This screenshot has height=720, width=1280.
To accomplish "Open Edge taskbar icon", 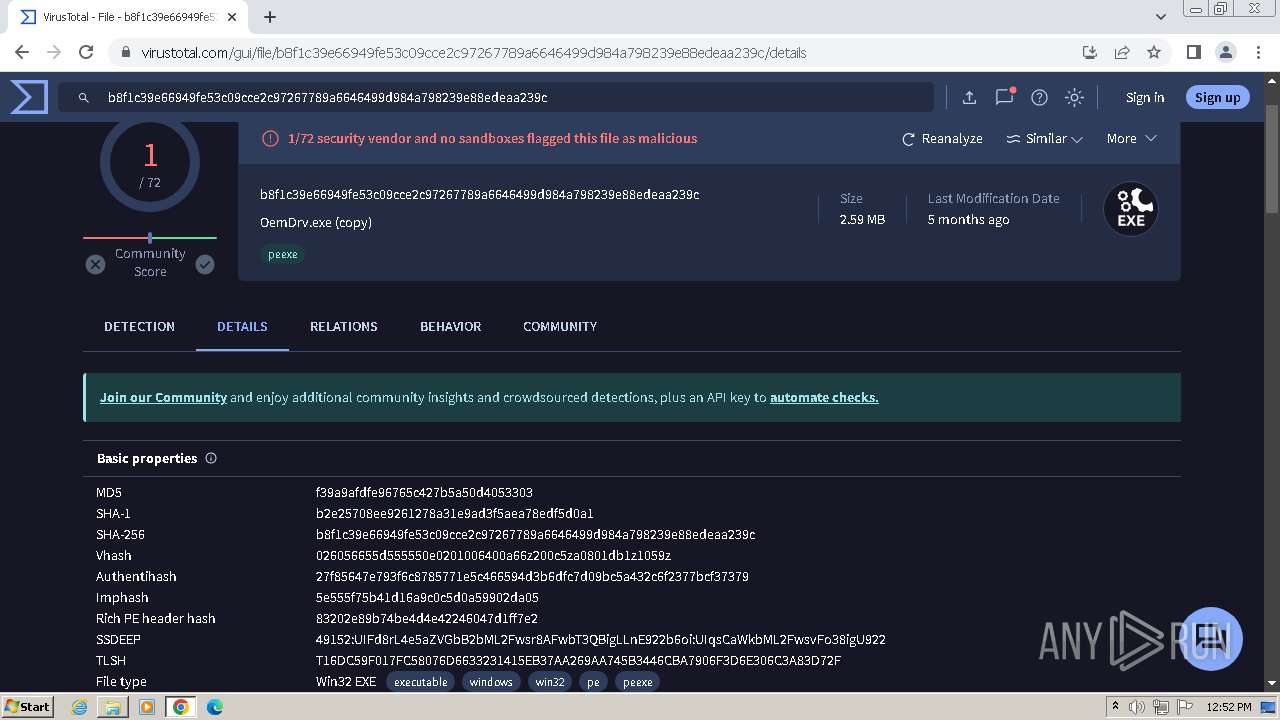I will point(214,707).
